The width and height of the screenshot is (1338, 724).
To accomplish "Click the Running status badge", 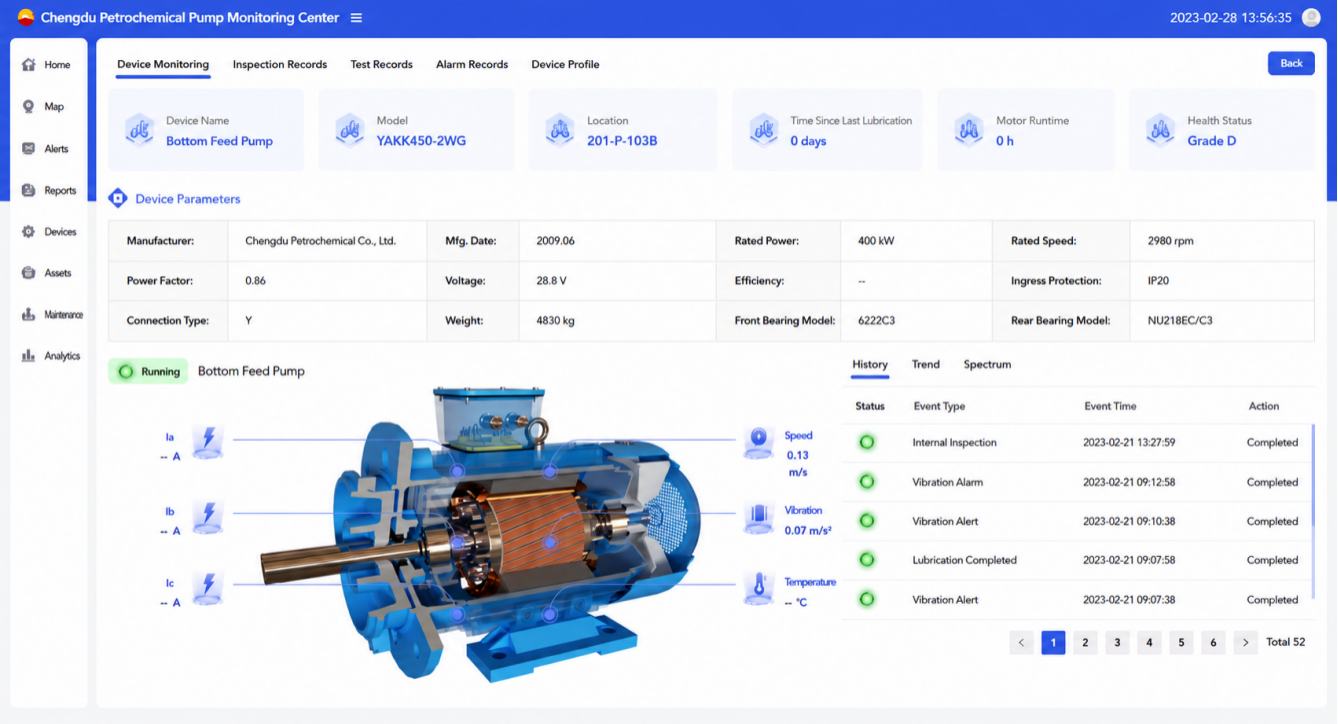I will click(x=148, y=371).
